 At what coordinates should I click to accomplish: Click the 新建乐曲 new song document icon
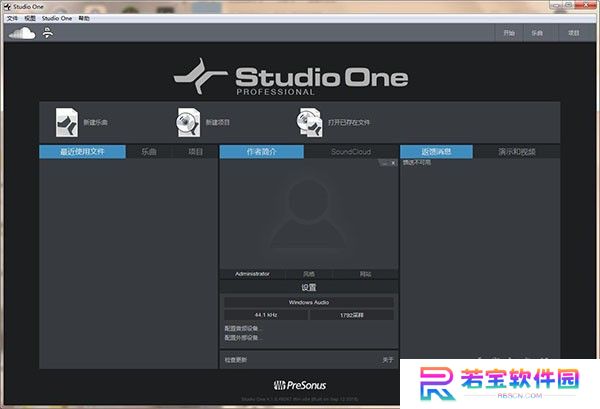[x=67, y=122]
